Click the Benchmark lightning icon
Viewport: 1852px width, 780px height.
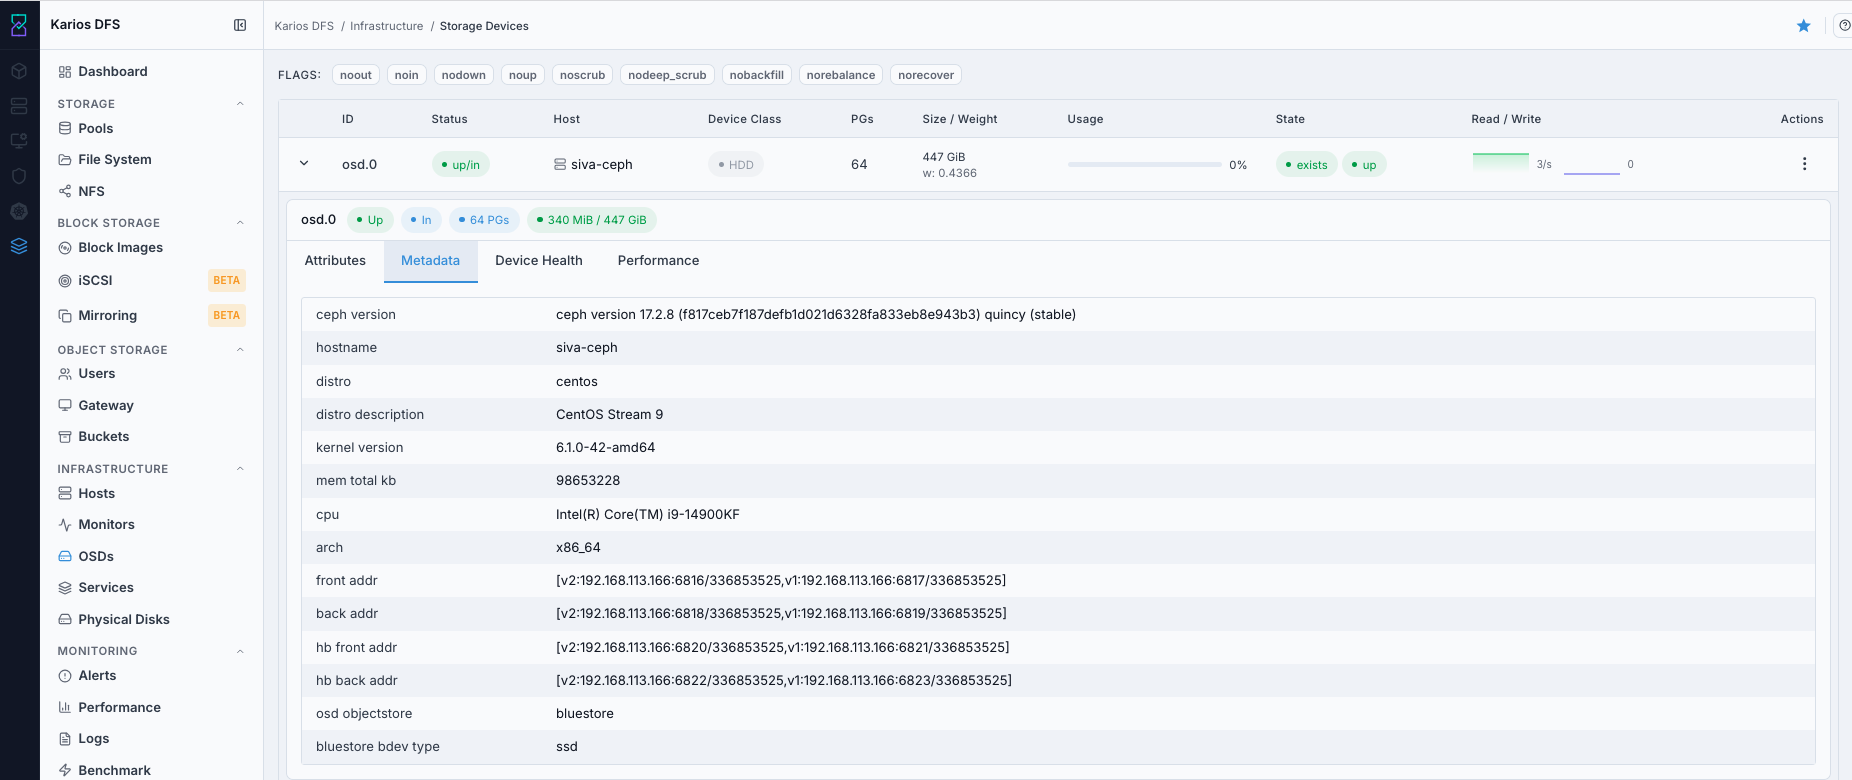point(65,770)
